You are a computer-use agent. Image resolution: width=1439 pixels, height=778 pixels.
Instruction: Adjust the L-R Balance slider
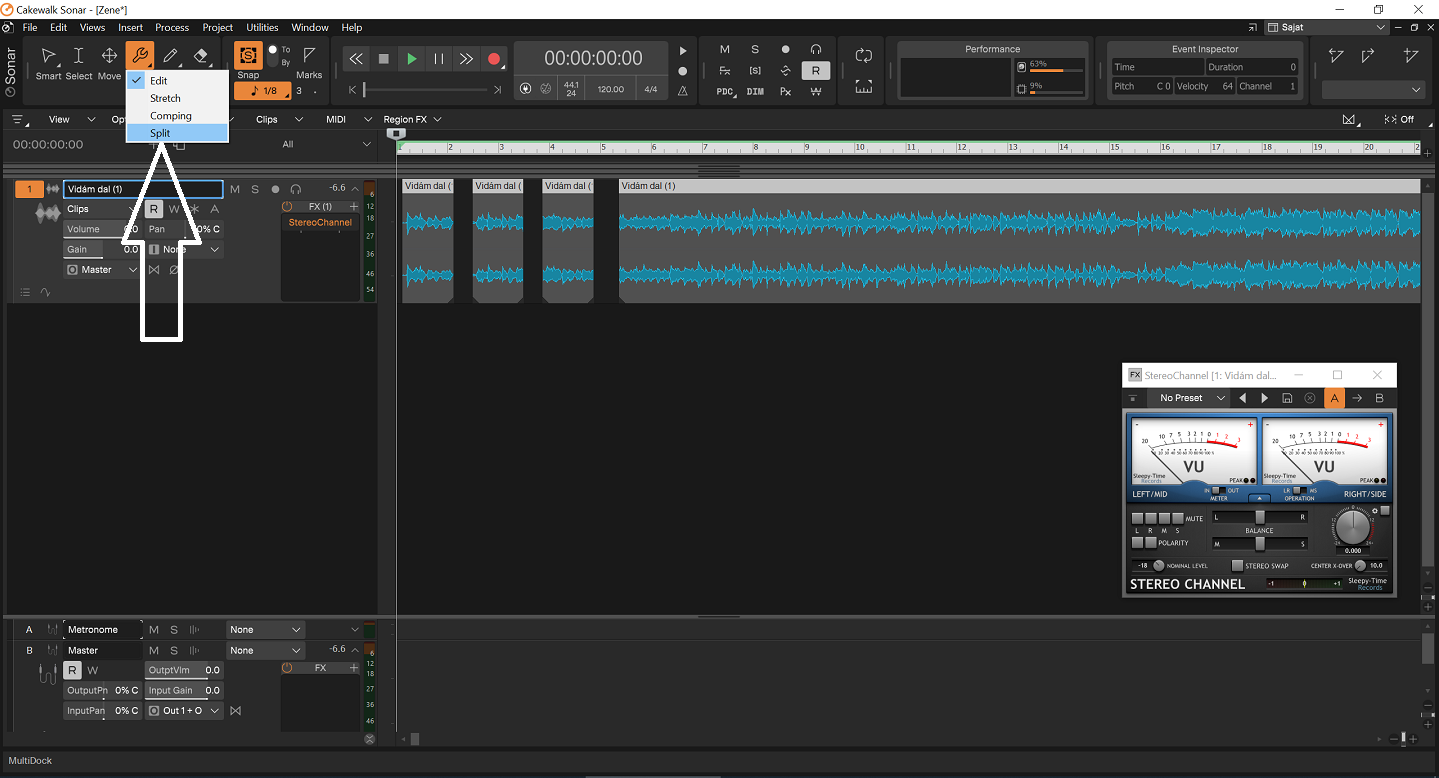[1260, 517]
